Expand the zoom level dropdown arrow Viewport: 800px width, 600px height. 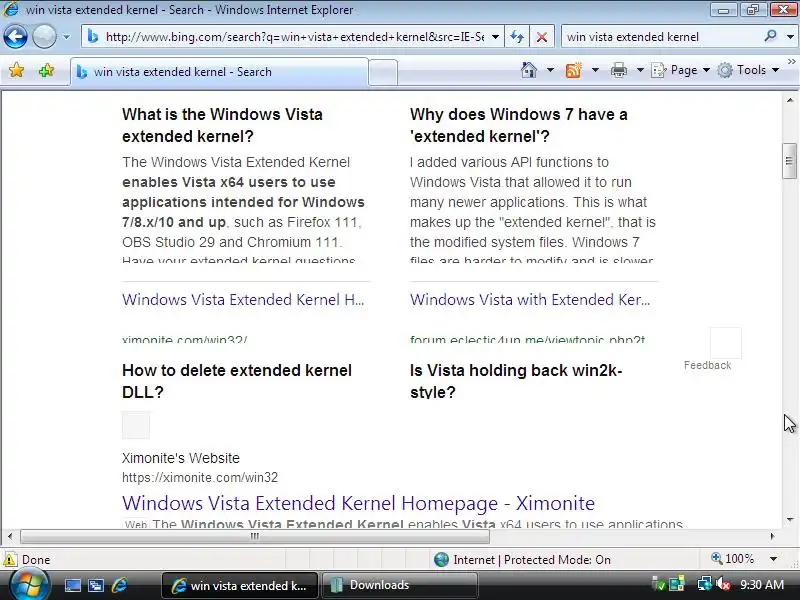(x=773, y=559)
